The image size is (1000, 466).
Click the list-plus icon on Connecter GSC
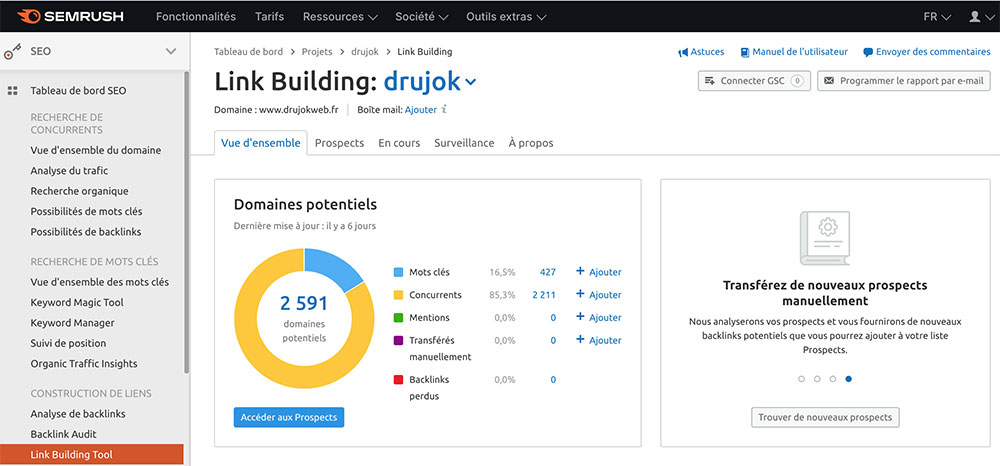pos(710,81)
